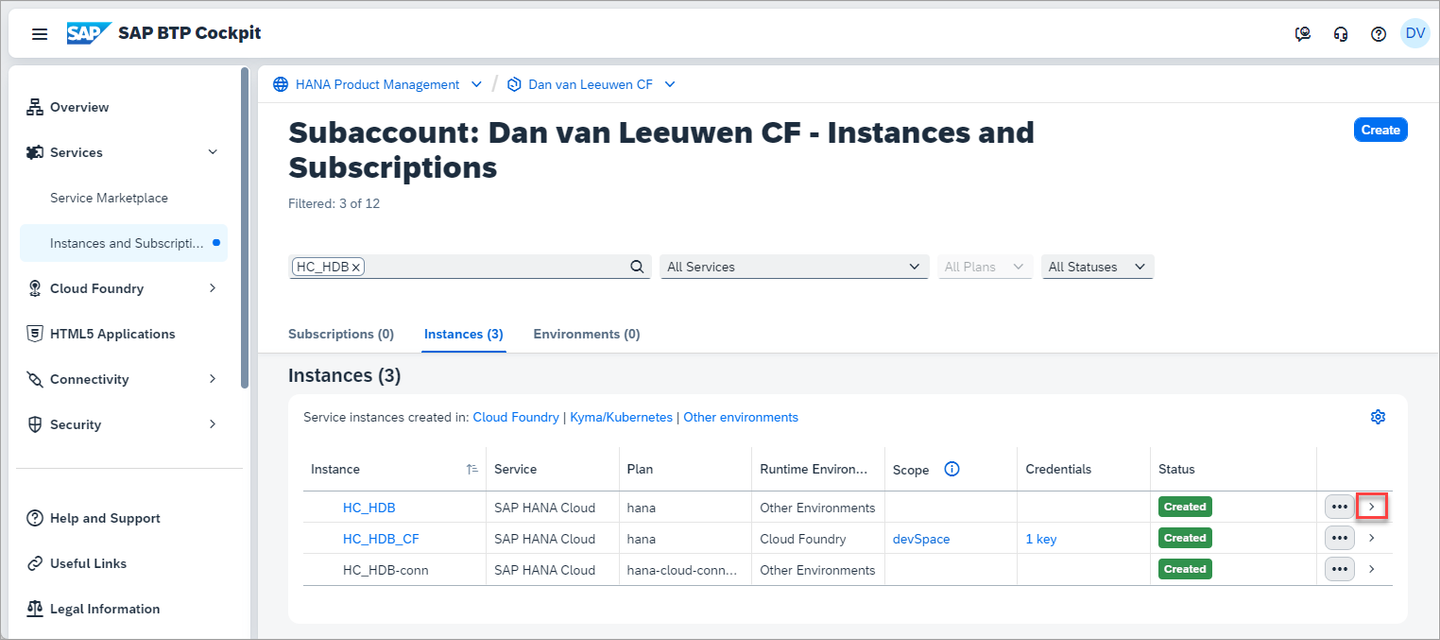Open the hamburger navigation menu
The width and height of the screenshot is (1440, 640).
40,34
